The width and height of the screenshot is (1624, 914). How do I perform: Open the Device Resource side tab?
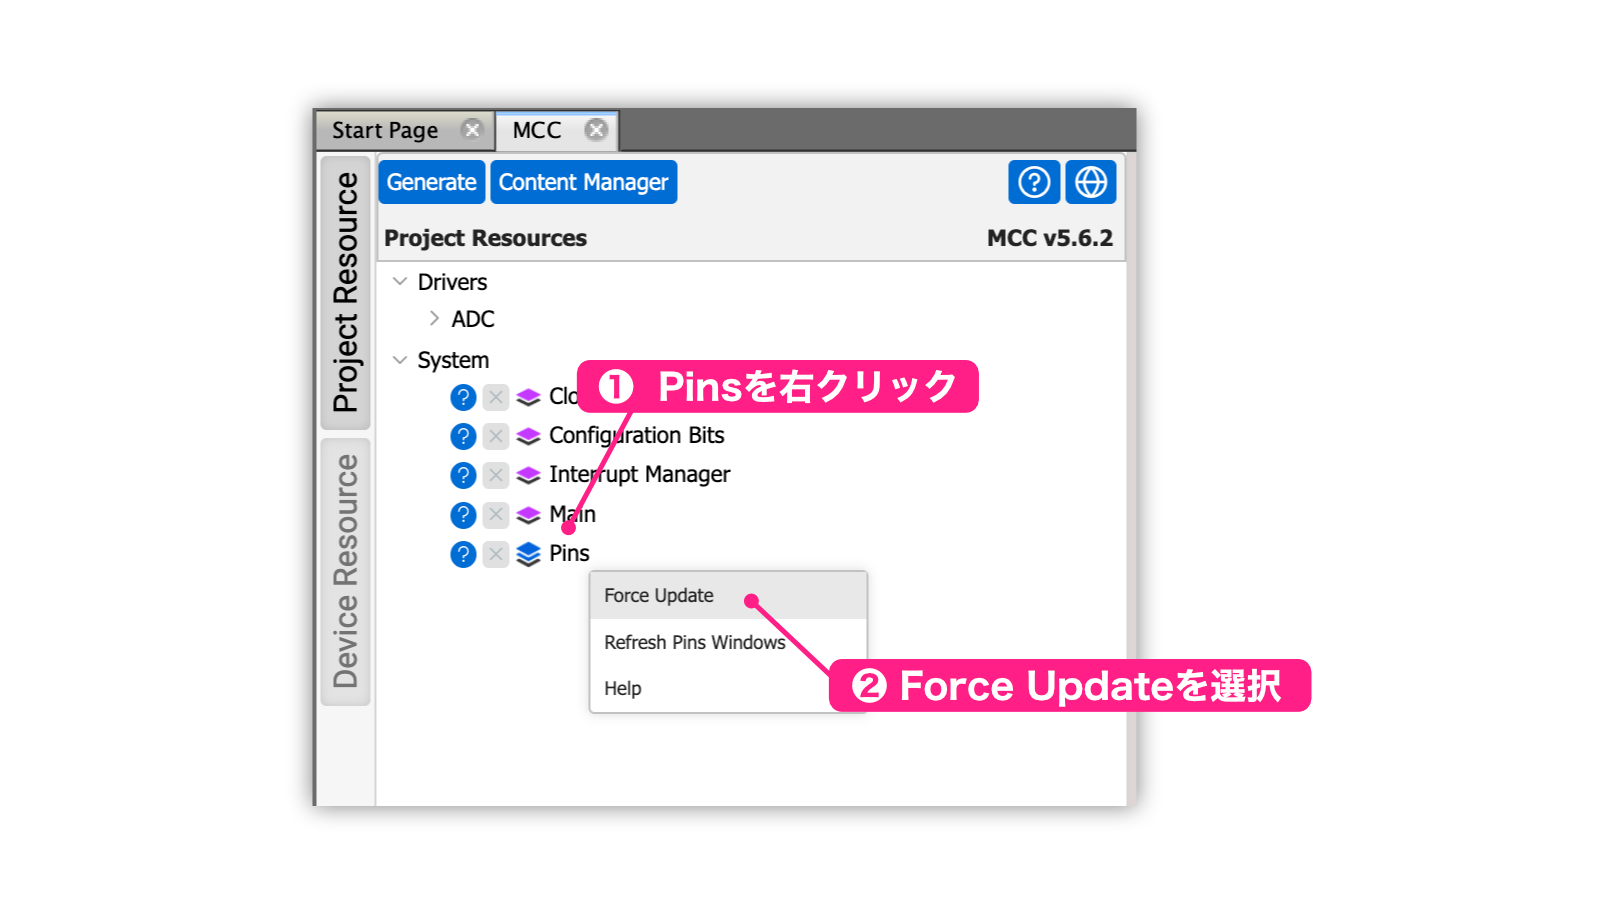click(x=346, y=571)
